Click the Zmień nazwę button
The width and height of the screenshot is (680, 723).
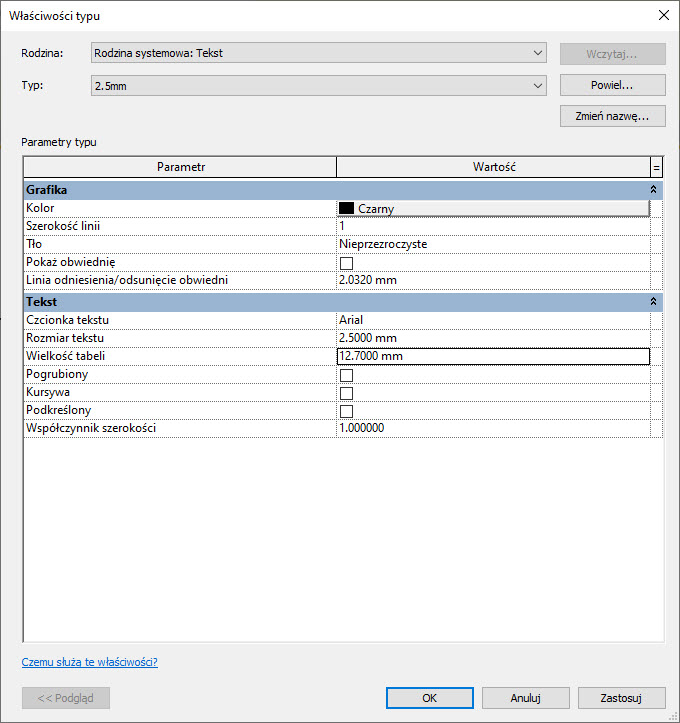point(612,117)
